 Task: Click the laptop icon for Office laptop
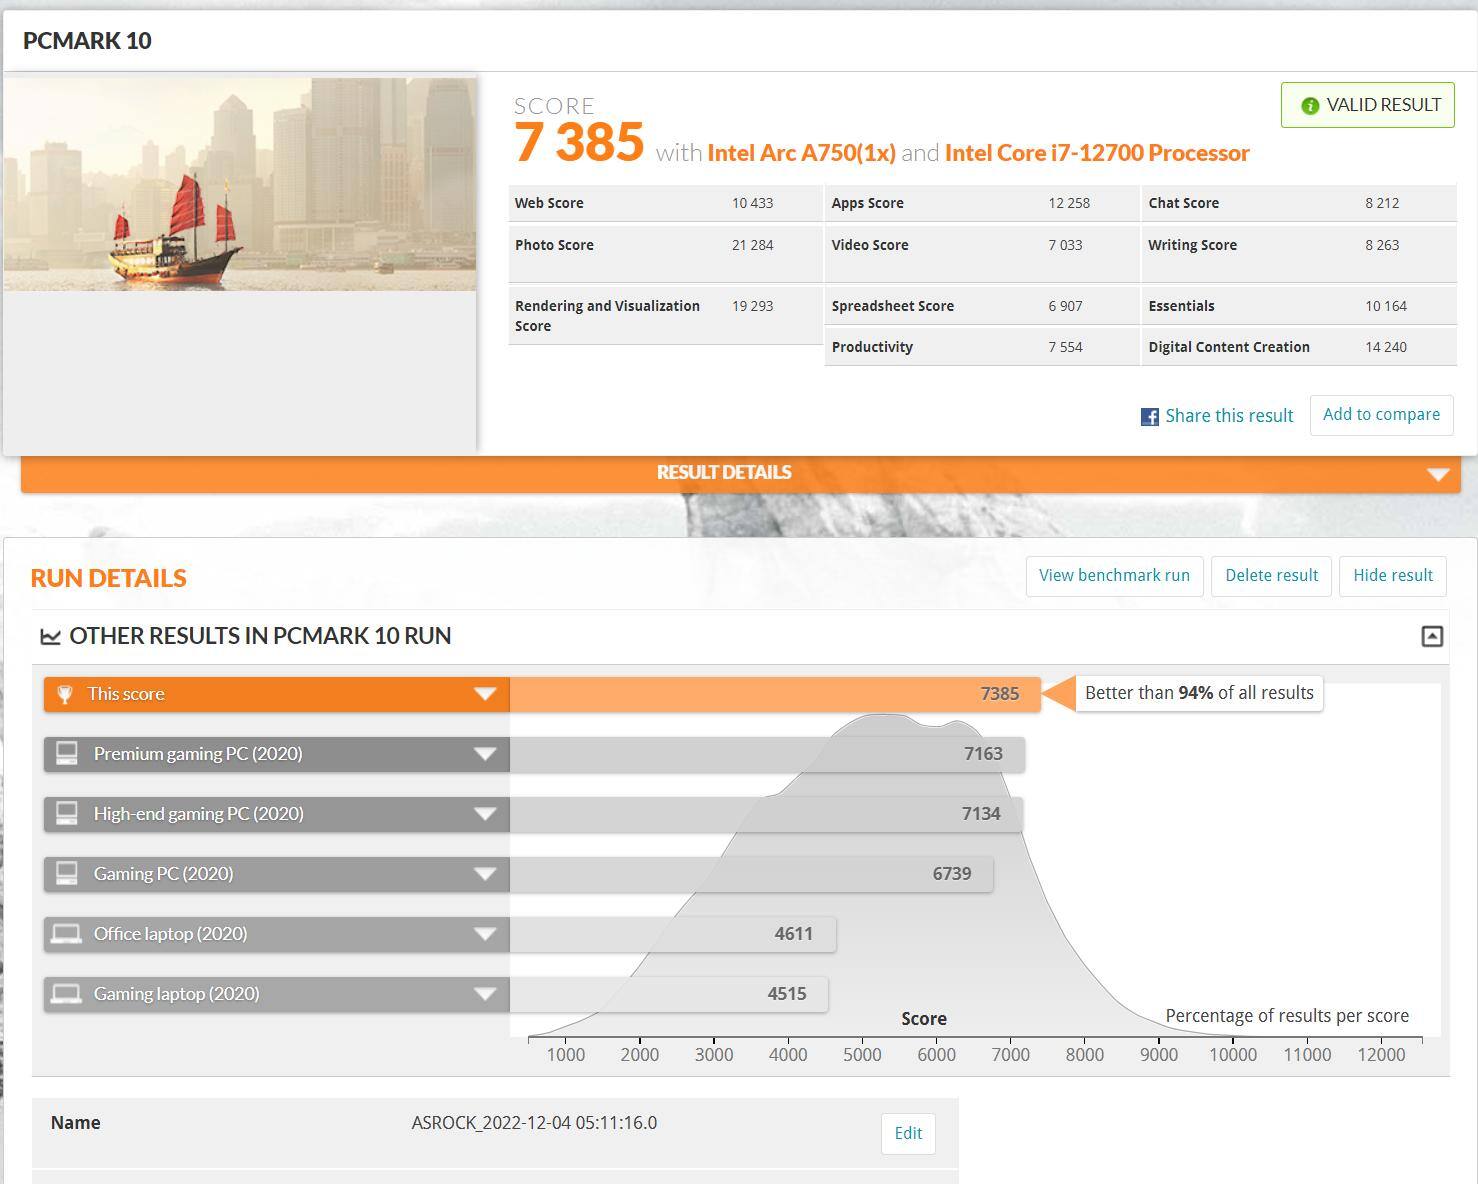pyautogui.click(x=67, y=934)
